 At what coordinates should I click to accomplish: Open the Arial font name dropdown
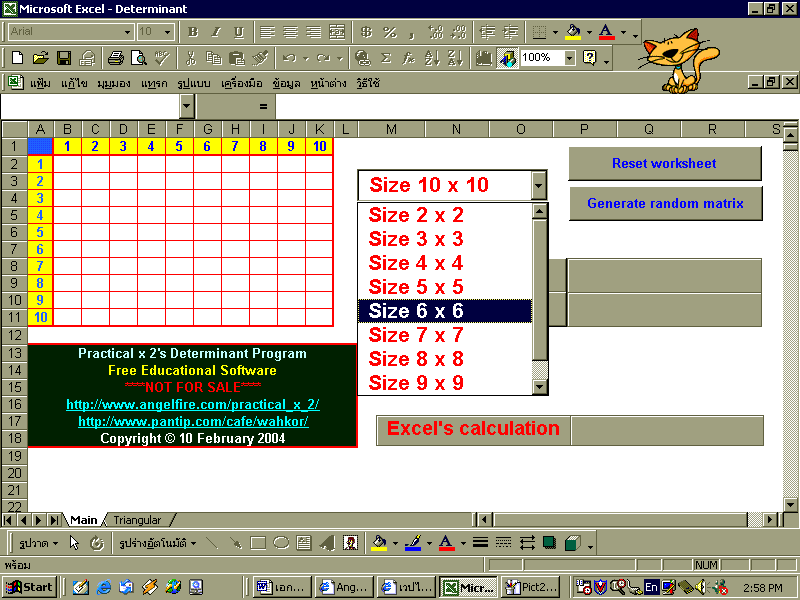126,32
